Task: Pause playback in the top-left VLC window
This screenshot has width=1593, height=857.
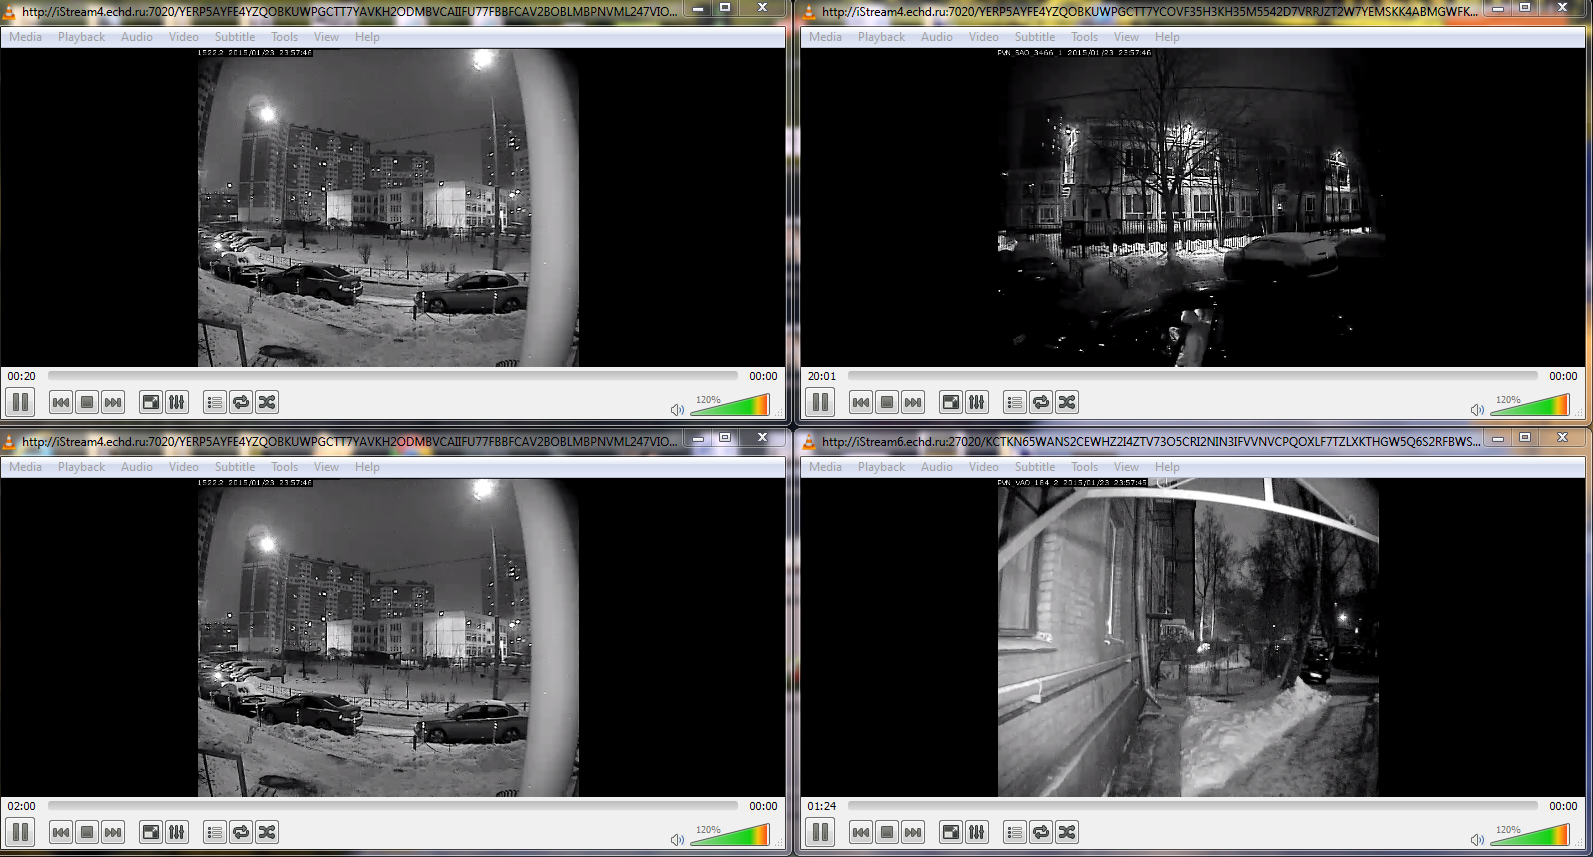Action: tap(20, 402)
